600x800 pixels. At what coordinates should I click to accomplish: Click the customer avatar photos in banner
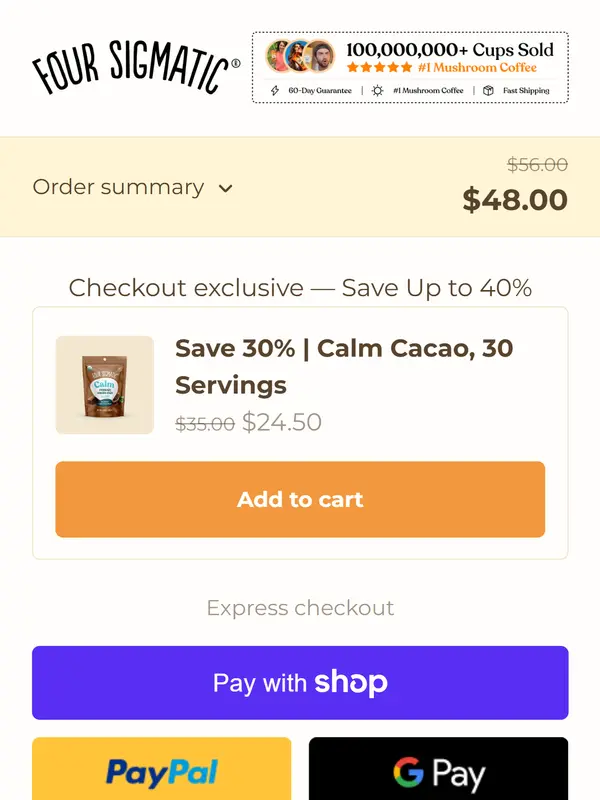click(300, 57)
